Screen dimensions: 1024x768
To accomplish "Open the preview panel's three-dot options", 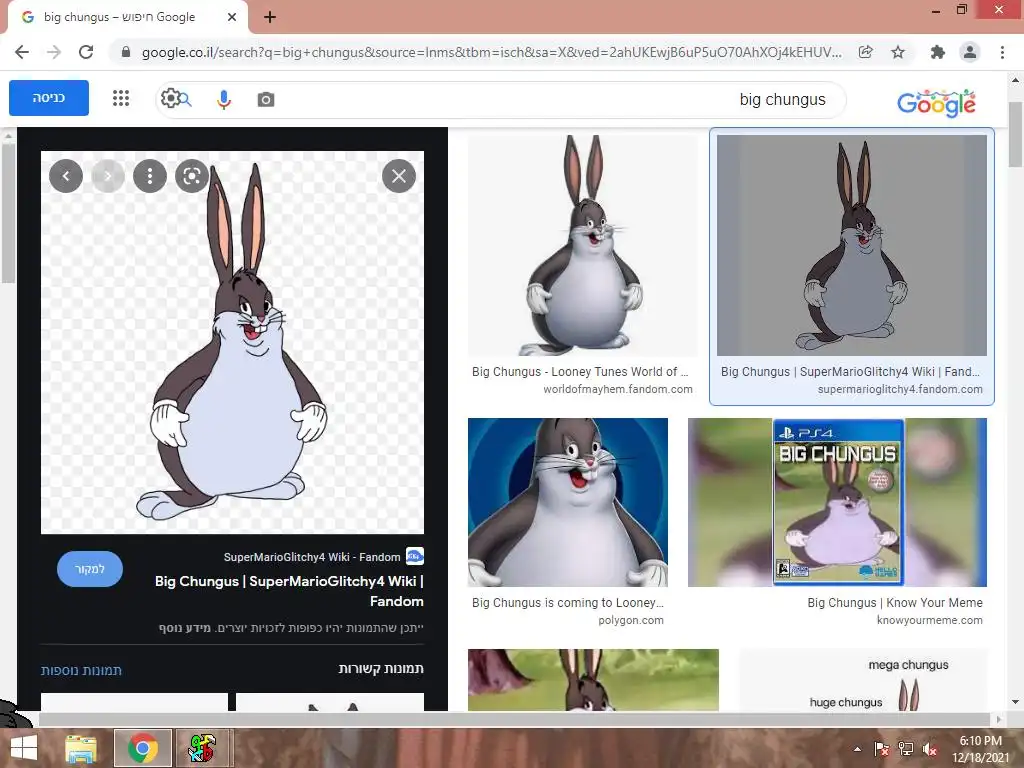I will (150, 176).
